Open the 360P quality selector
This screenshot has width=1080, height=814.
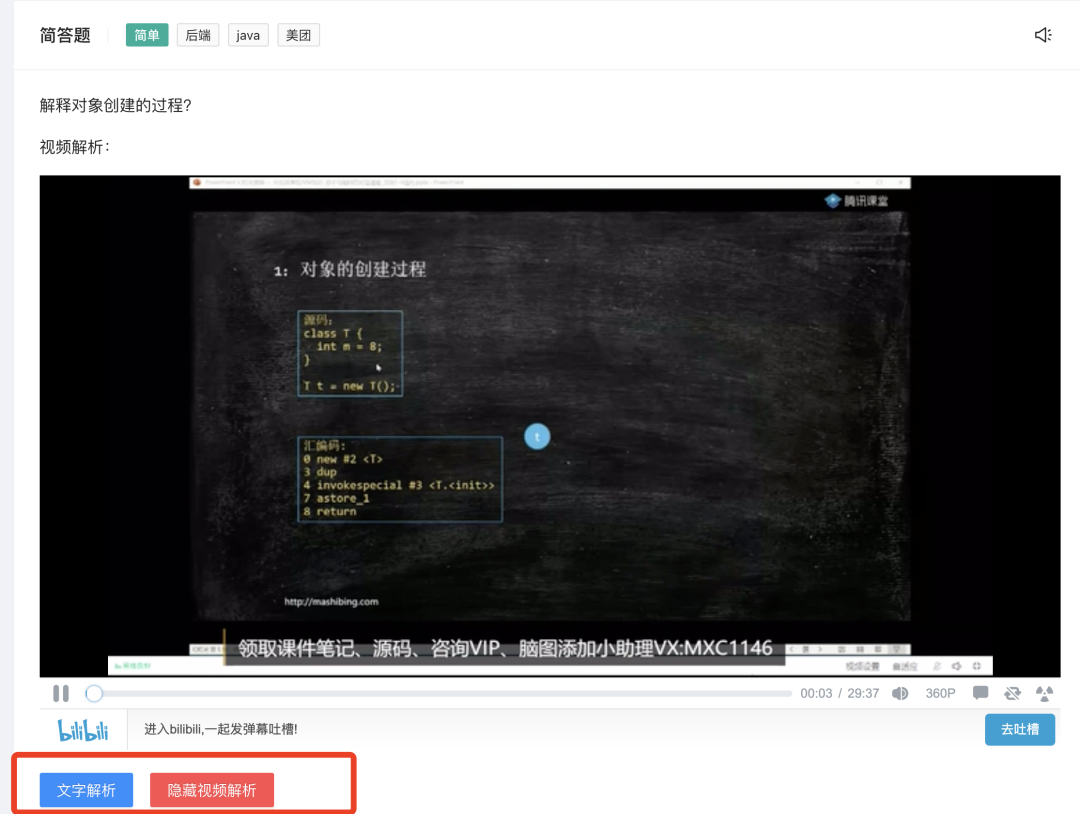(x=940, y=693)
